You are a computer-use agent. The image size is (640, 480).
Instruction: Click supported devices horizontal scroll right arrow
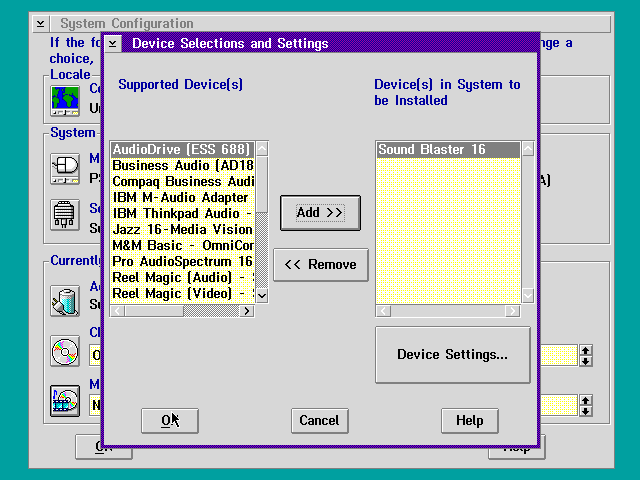click(247, 311)
